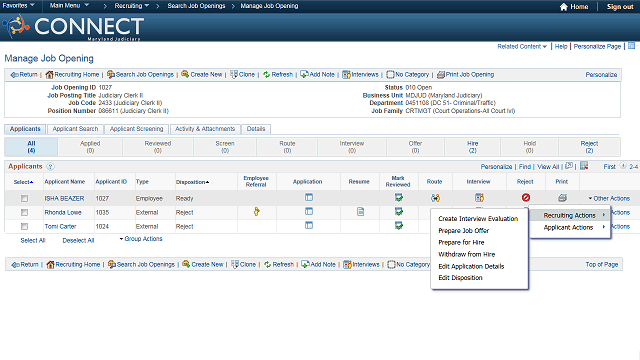This screenshot has height=360, width=640.
Task: Select the Rhonda Lowe checkbox
Action: click(x=24, y=212)
